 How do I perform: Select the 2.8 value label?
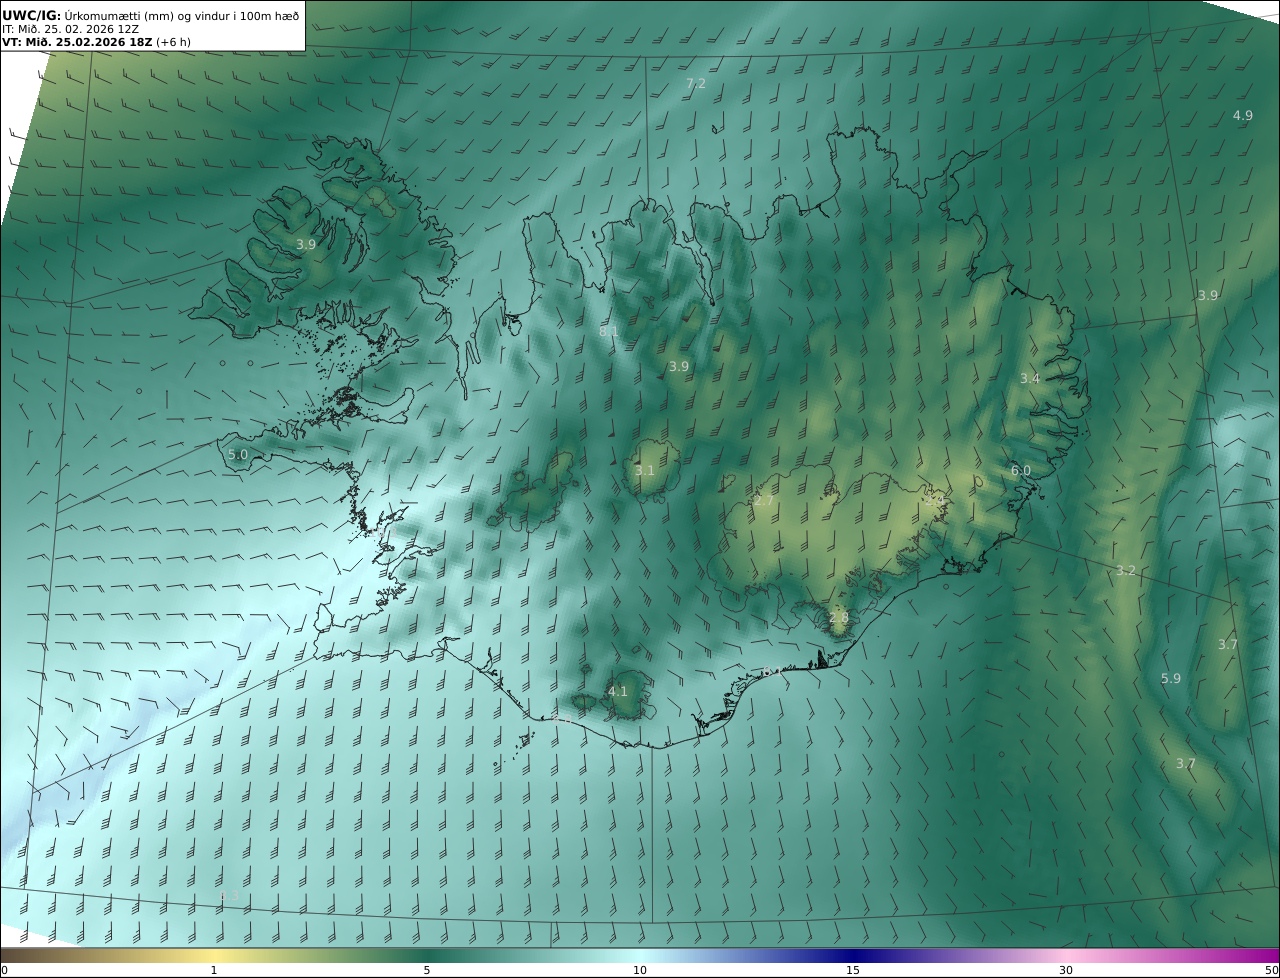tap(839, 618)
